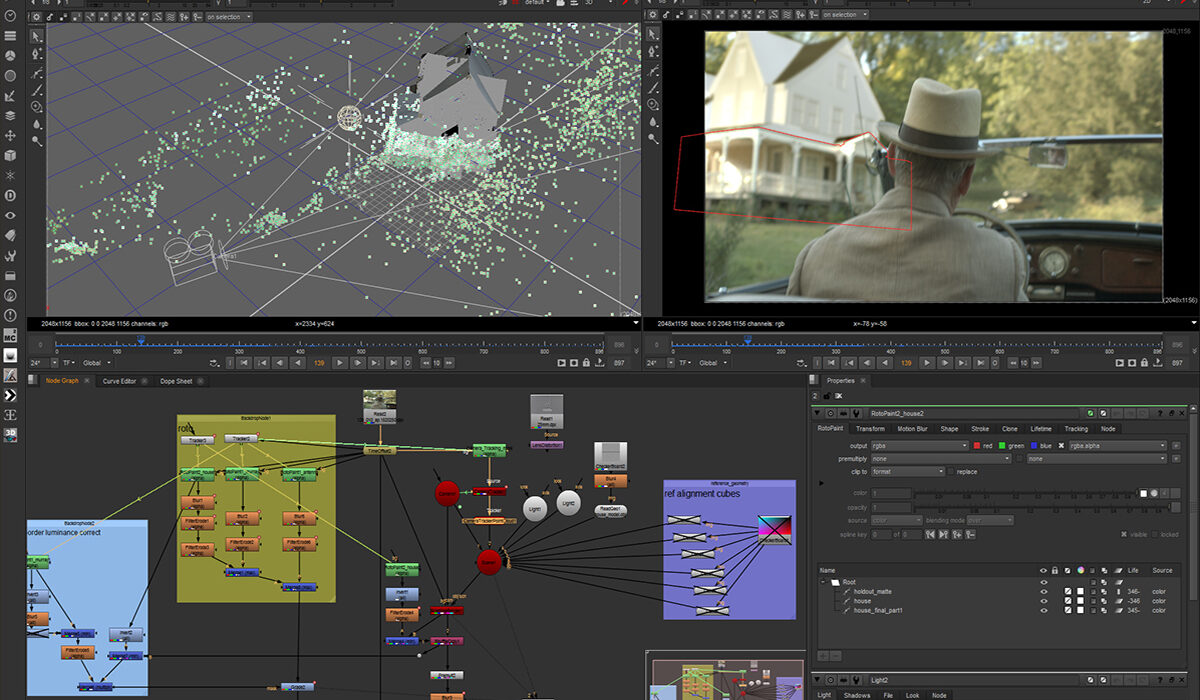The height and width of the screenshot is (700, 1200).
Task: Toggle visibility eye for house shape
Action: [1043, 601]
